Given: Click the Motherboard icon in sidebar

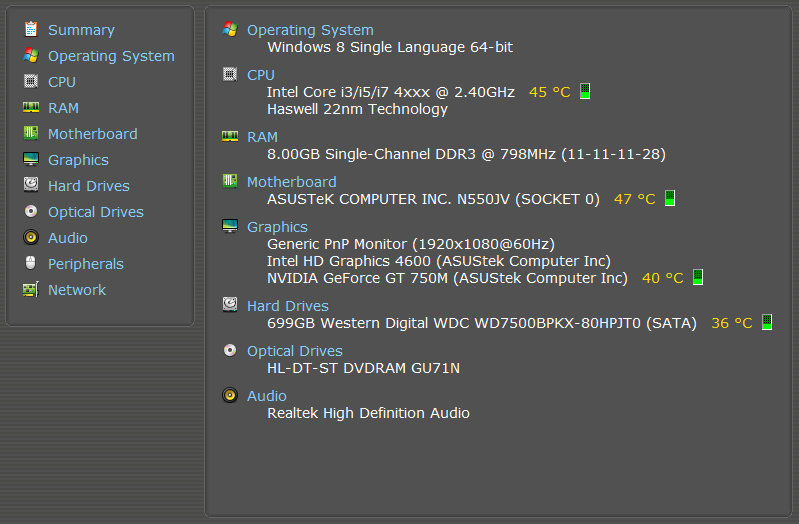Looking at the screenshot, I should [31, 133].
